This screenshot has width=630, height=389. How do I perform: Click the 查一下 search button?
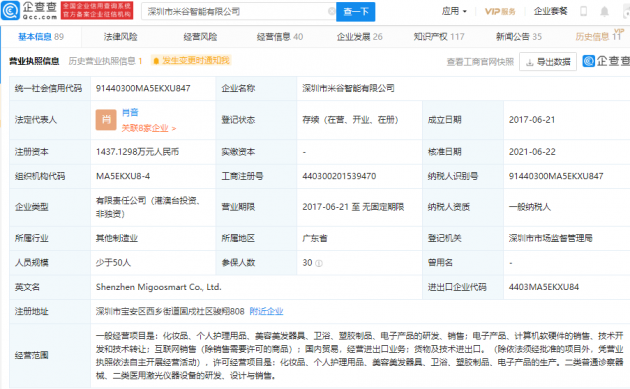[356, 12]
